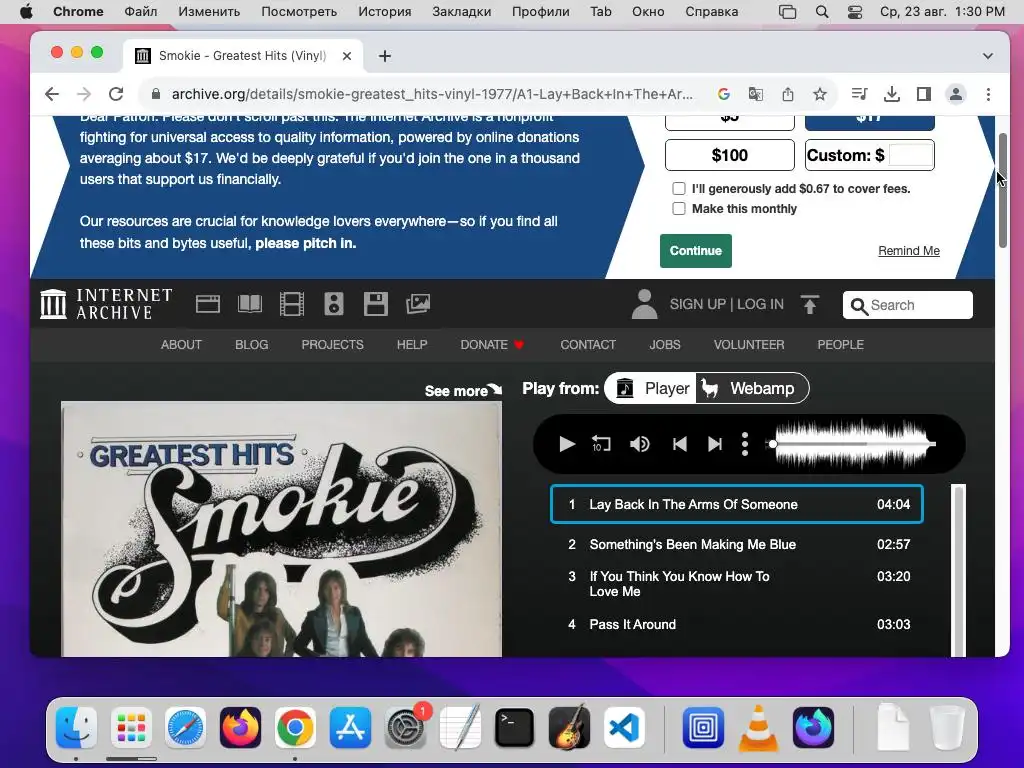
Task: Open VLC from the Dock
Action: click(x=758, y=728)
